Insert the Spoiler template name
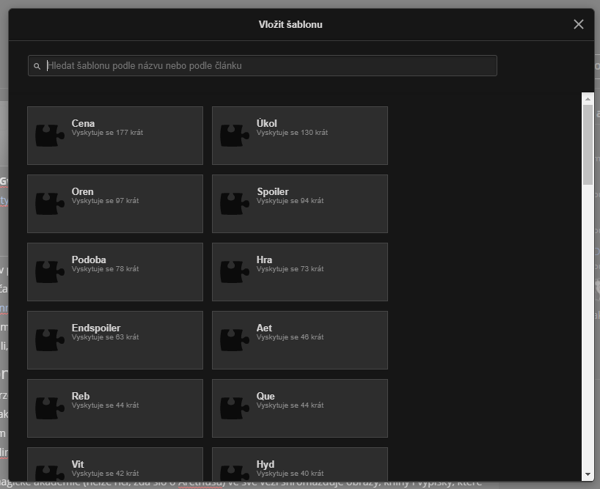Viewport: 600px width, 489px height. tap(272, 192)
